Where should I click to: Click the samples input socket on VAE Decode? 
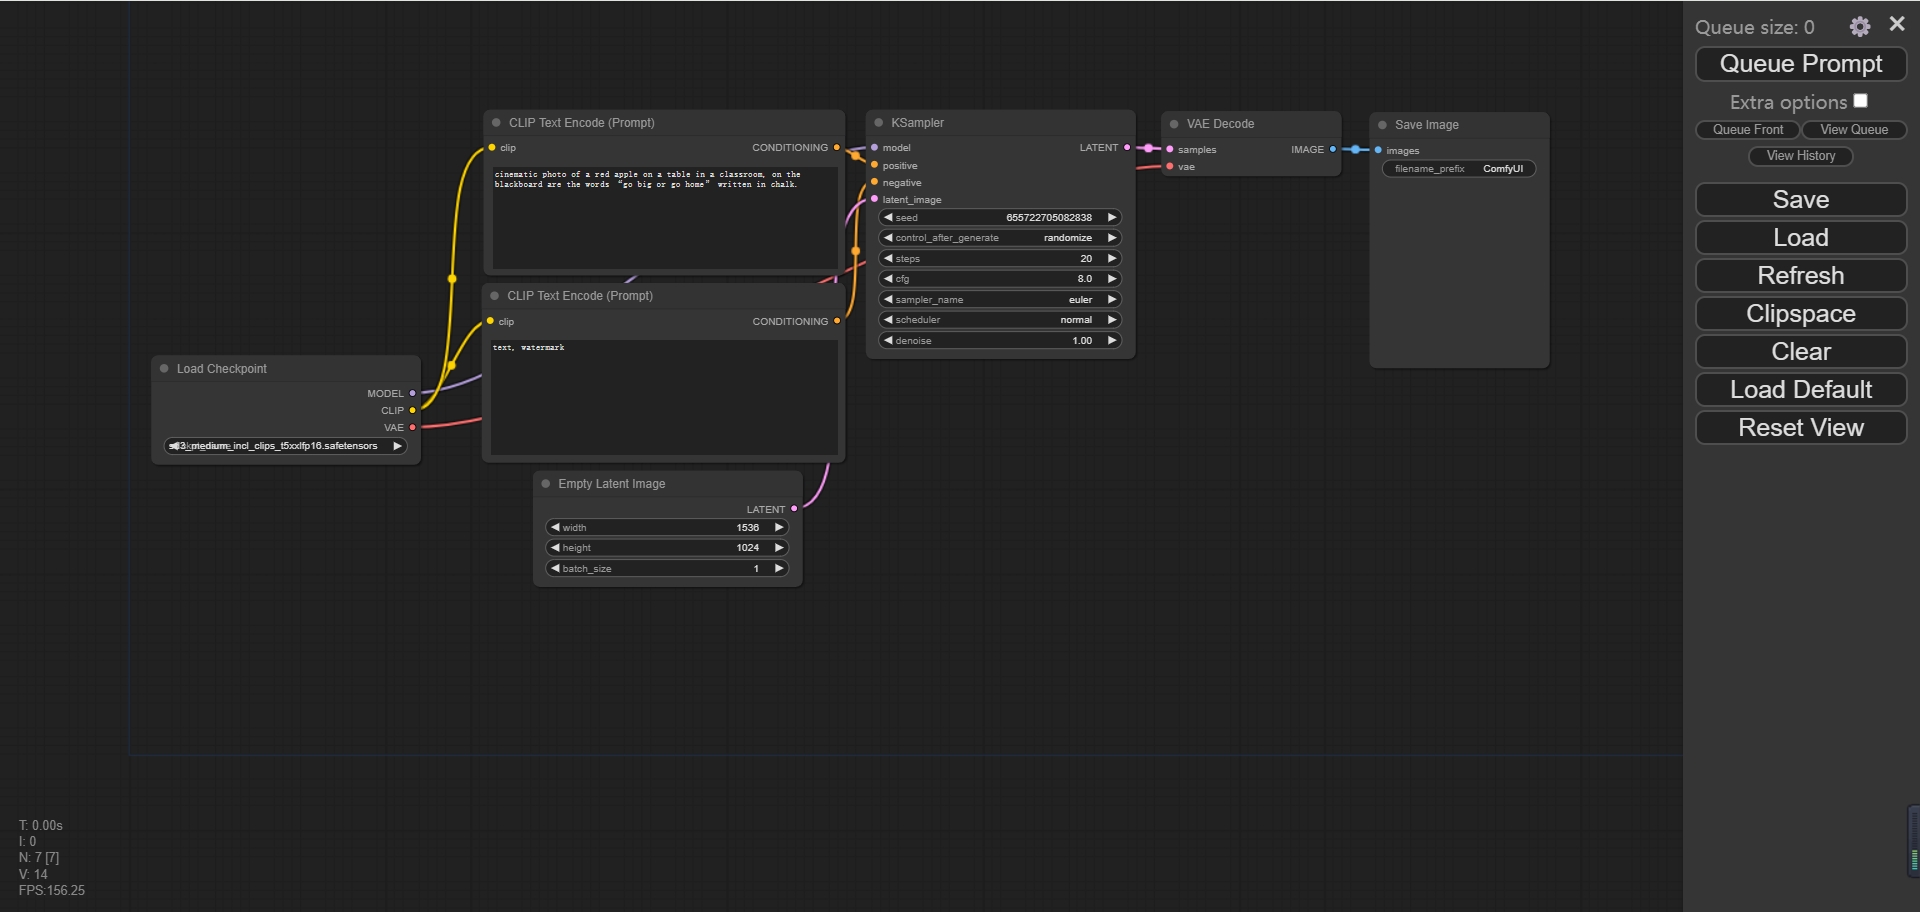pyautogui.click(x=1170, y=150)
